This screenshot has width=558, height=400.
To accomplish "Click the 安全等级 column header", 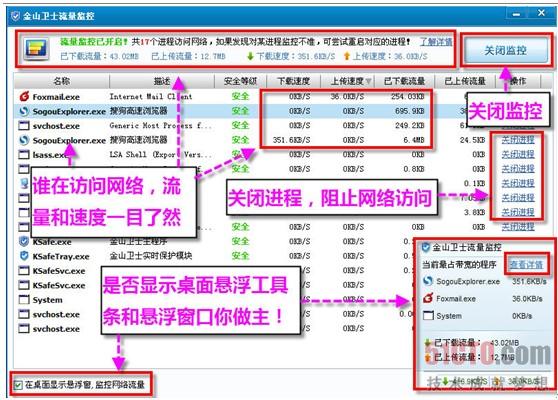I will (x=240, y=81).
